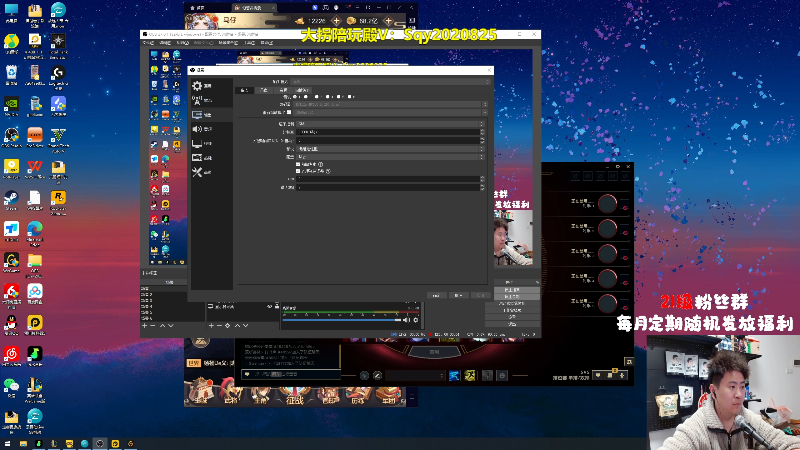This screenshot has width=800, height=450.
Task: Add a scene with plus icon
Action: 144,326
